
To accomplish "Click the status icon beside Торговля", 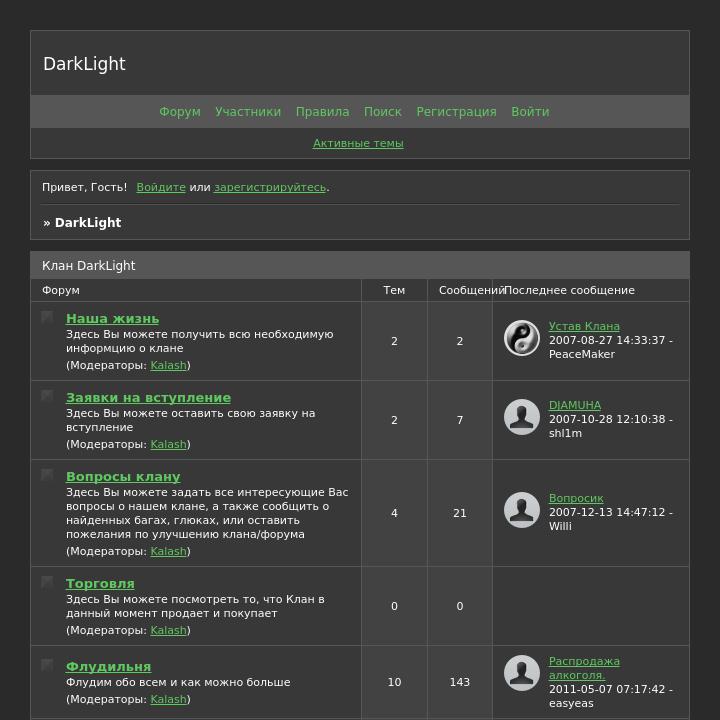I will 47,582.
